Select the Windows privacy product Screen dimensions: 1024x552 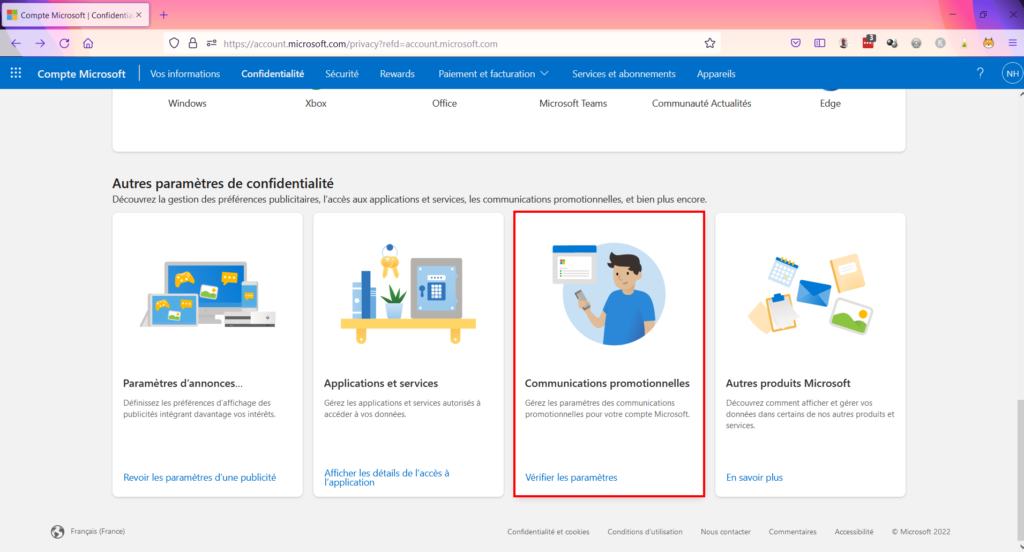tap(187, 103)
